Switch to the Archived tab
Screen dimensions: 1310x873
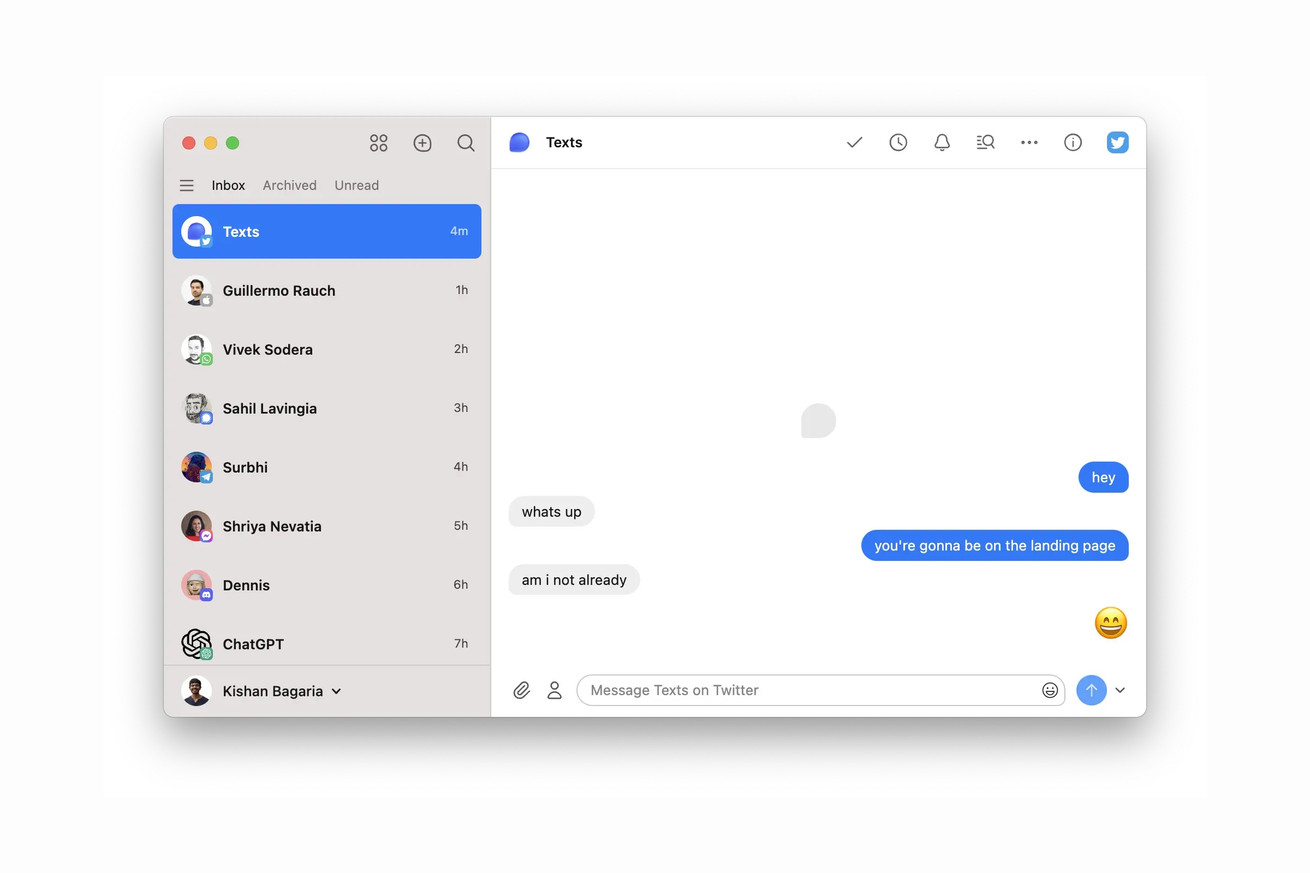[289, 185]
